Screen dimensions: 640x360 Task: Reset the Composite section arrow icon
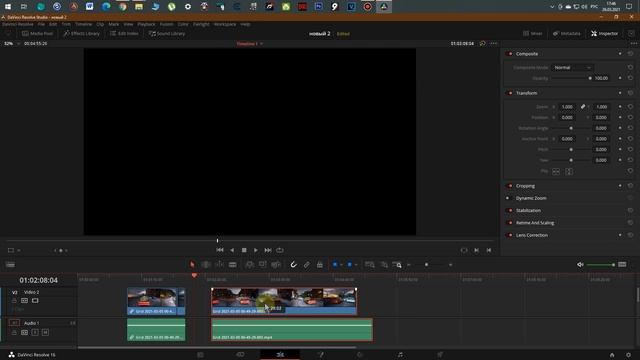point(630,54)
